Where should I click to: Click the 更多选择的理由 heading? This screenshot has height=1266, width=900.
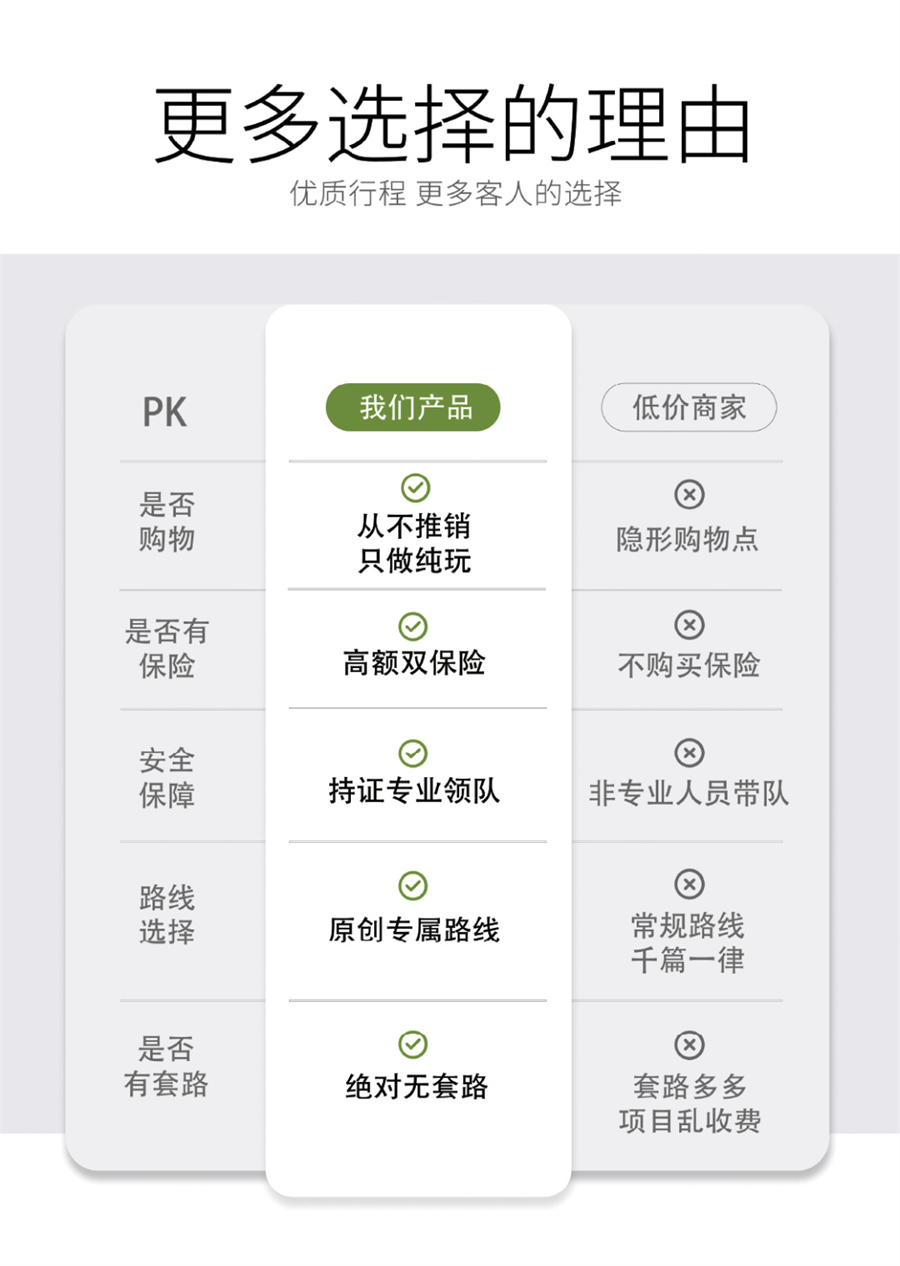tap(451, 125)
